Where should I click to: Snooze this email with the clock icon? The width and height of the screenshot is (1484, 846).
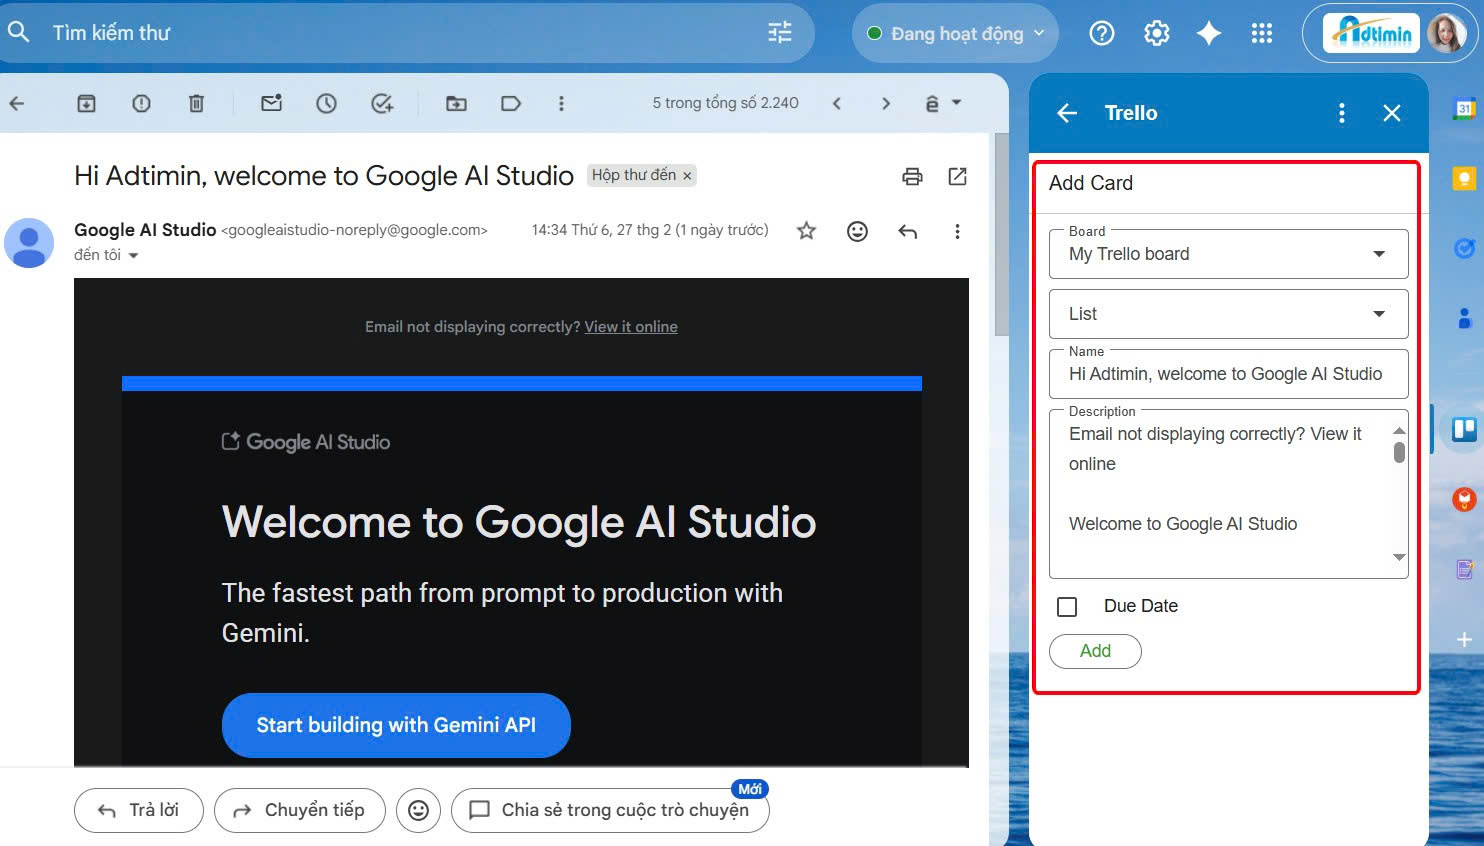tap(326, 103)
